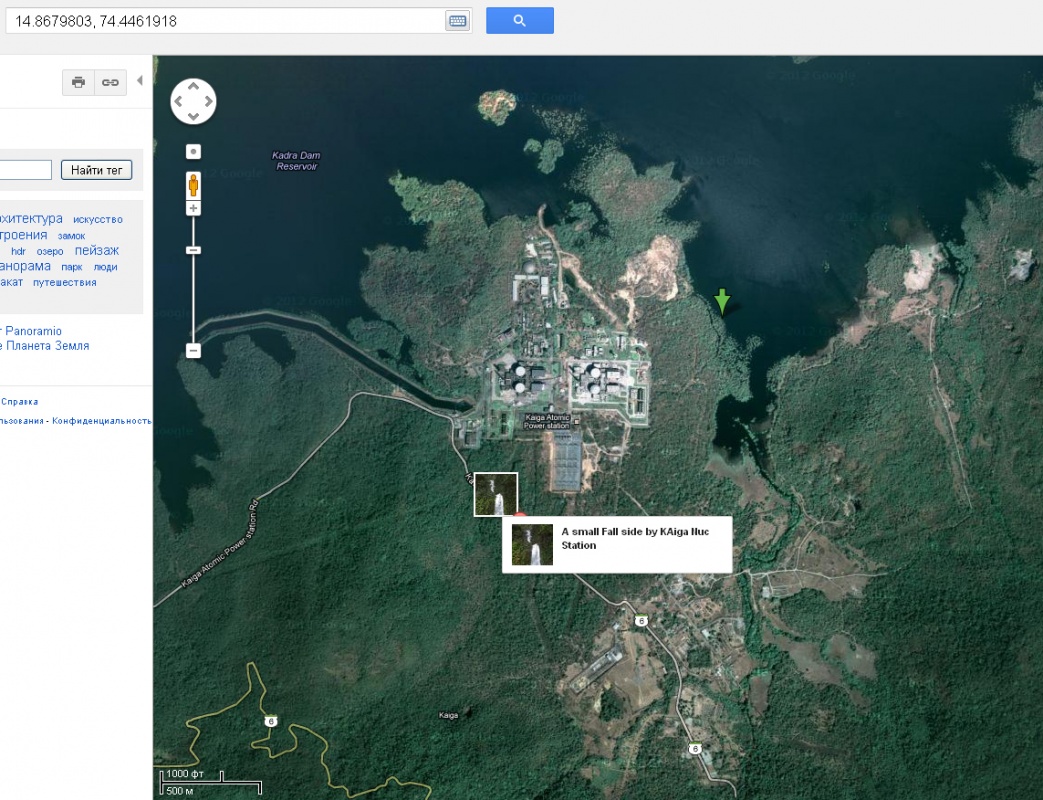
Task: Pan the map right with arrow
Action: [208, 101]
